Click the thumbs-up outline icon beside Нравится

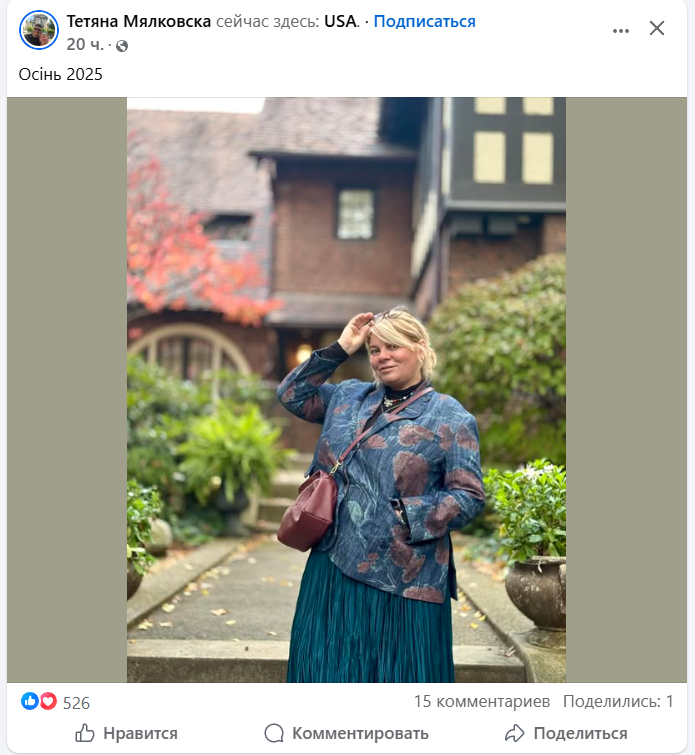(x=86, y=733)
